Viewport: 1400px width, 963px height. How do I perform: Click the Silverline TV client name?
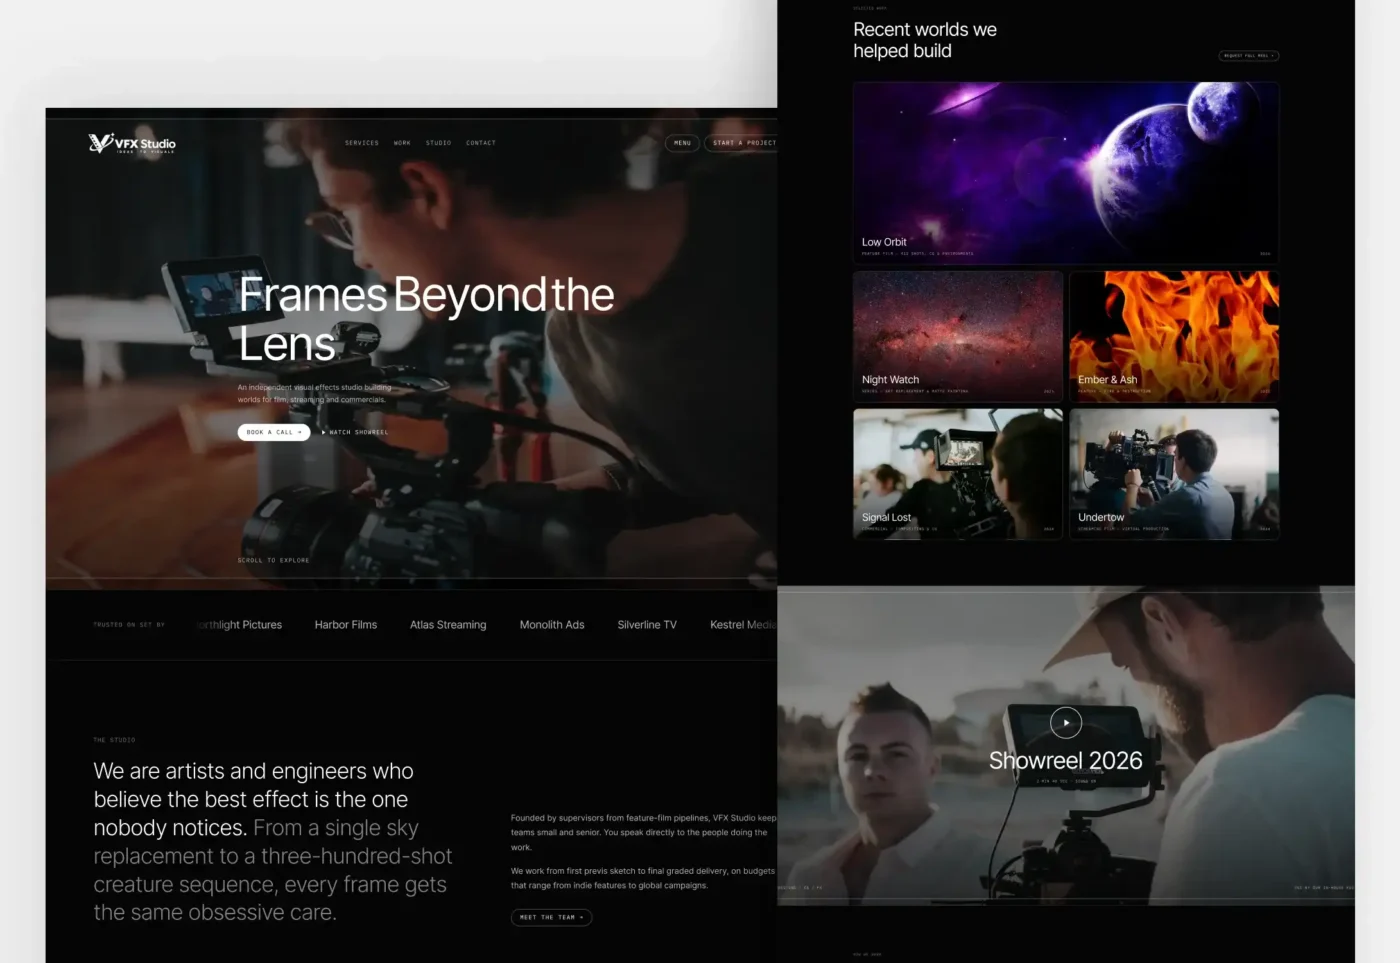click(647, 625)
